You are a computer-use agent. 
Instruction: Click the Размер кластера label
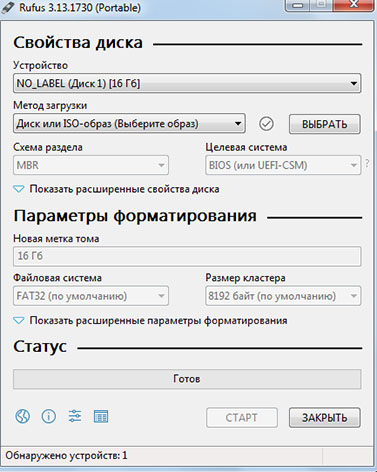coord(245,278)
